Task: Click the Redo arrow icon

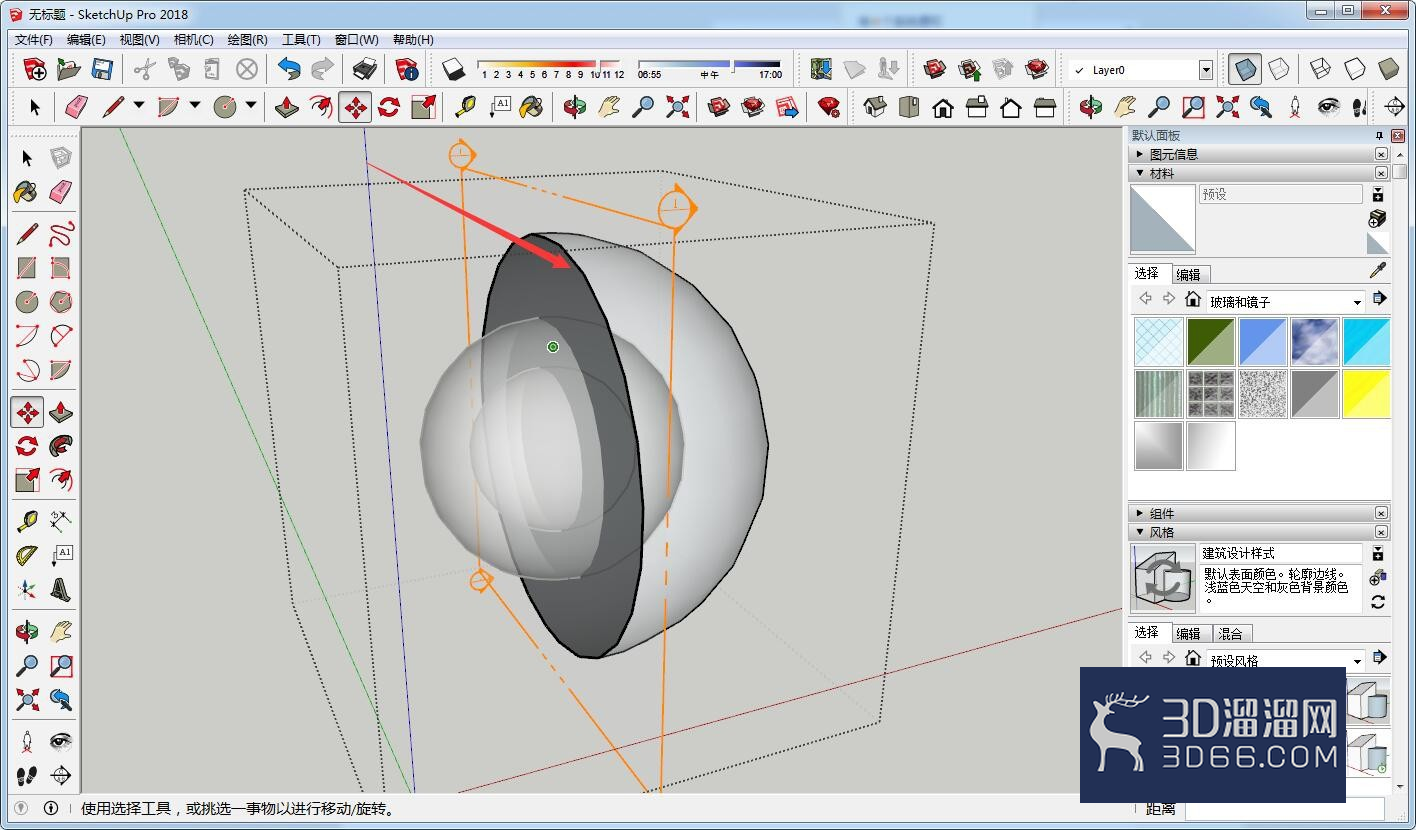Action: (x=323, y=69)
